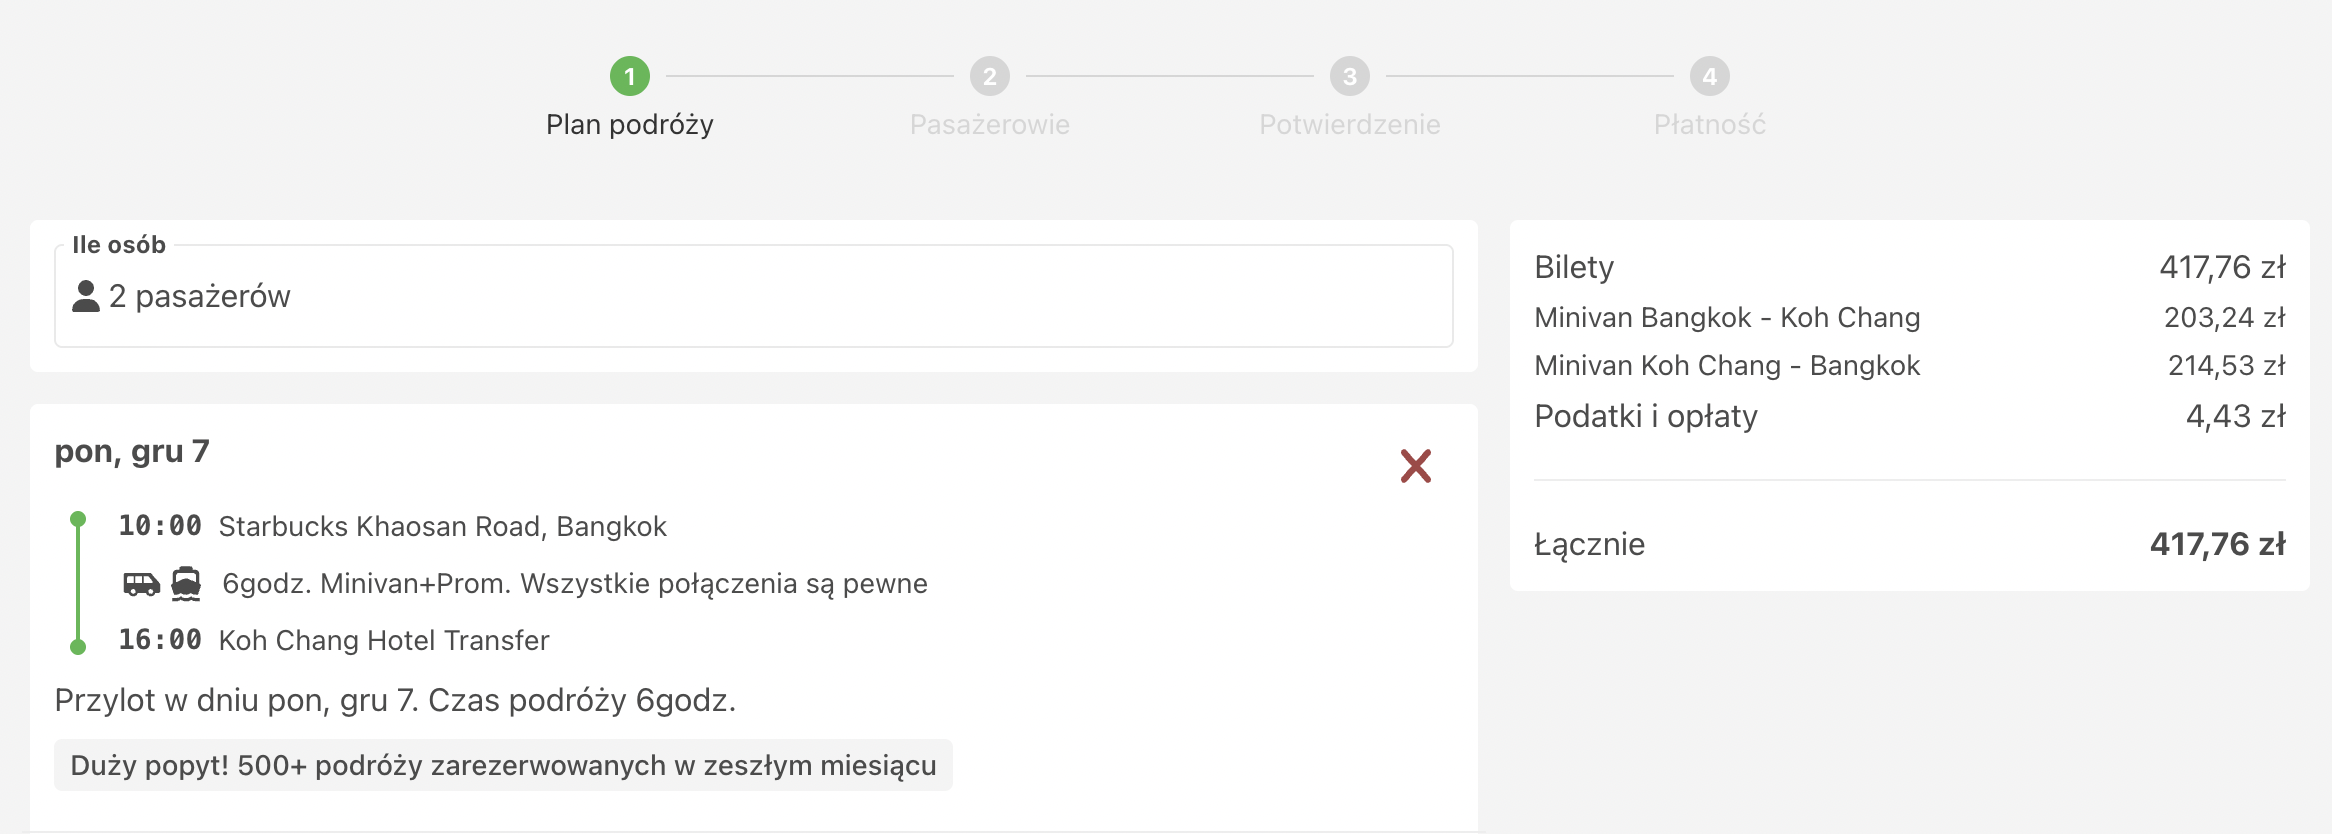
Task: Click Minivan Koh Chang - Bangkok ticket line
Action: [1910, 365]
